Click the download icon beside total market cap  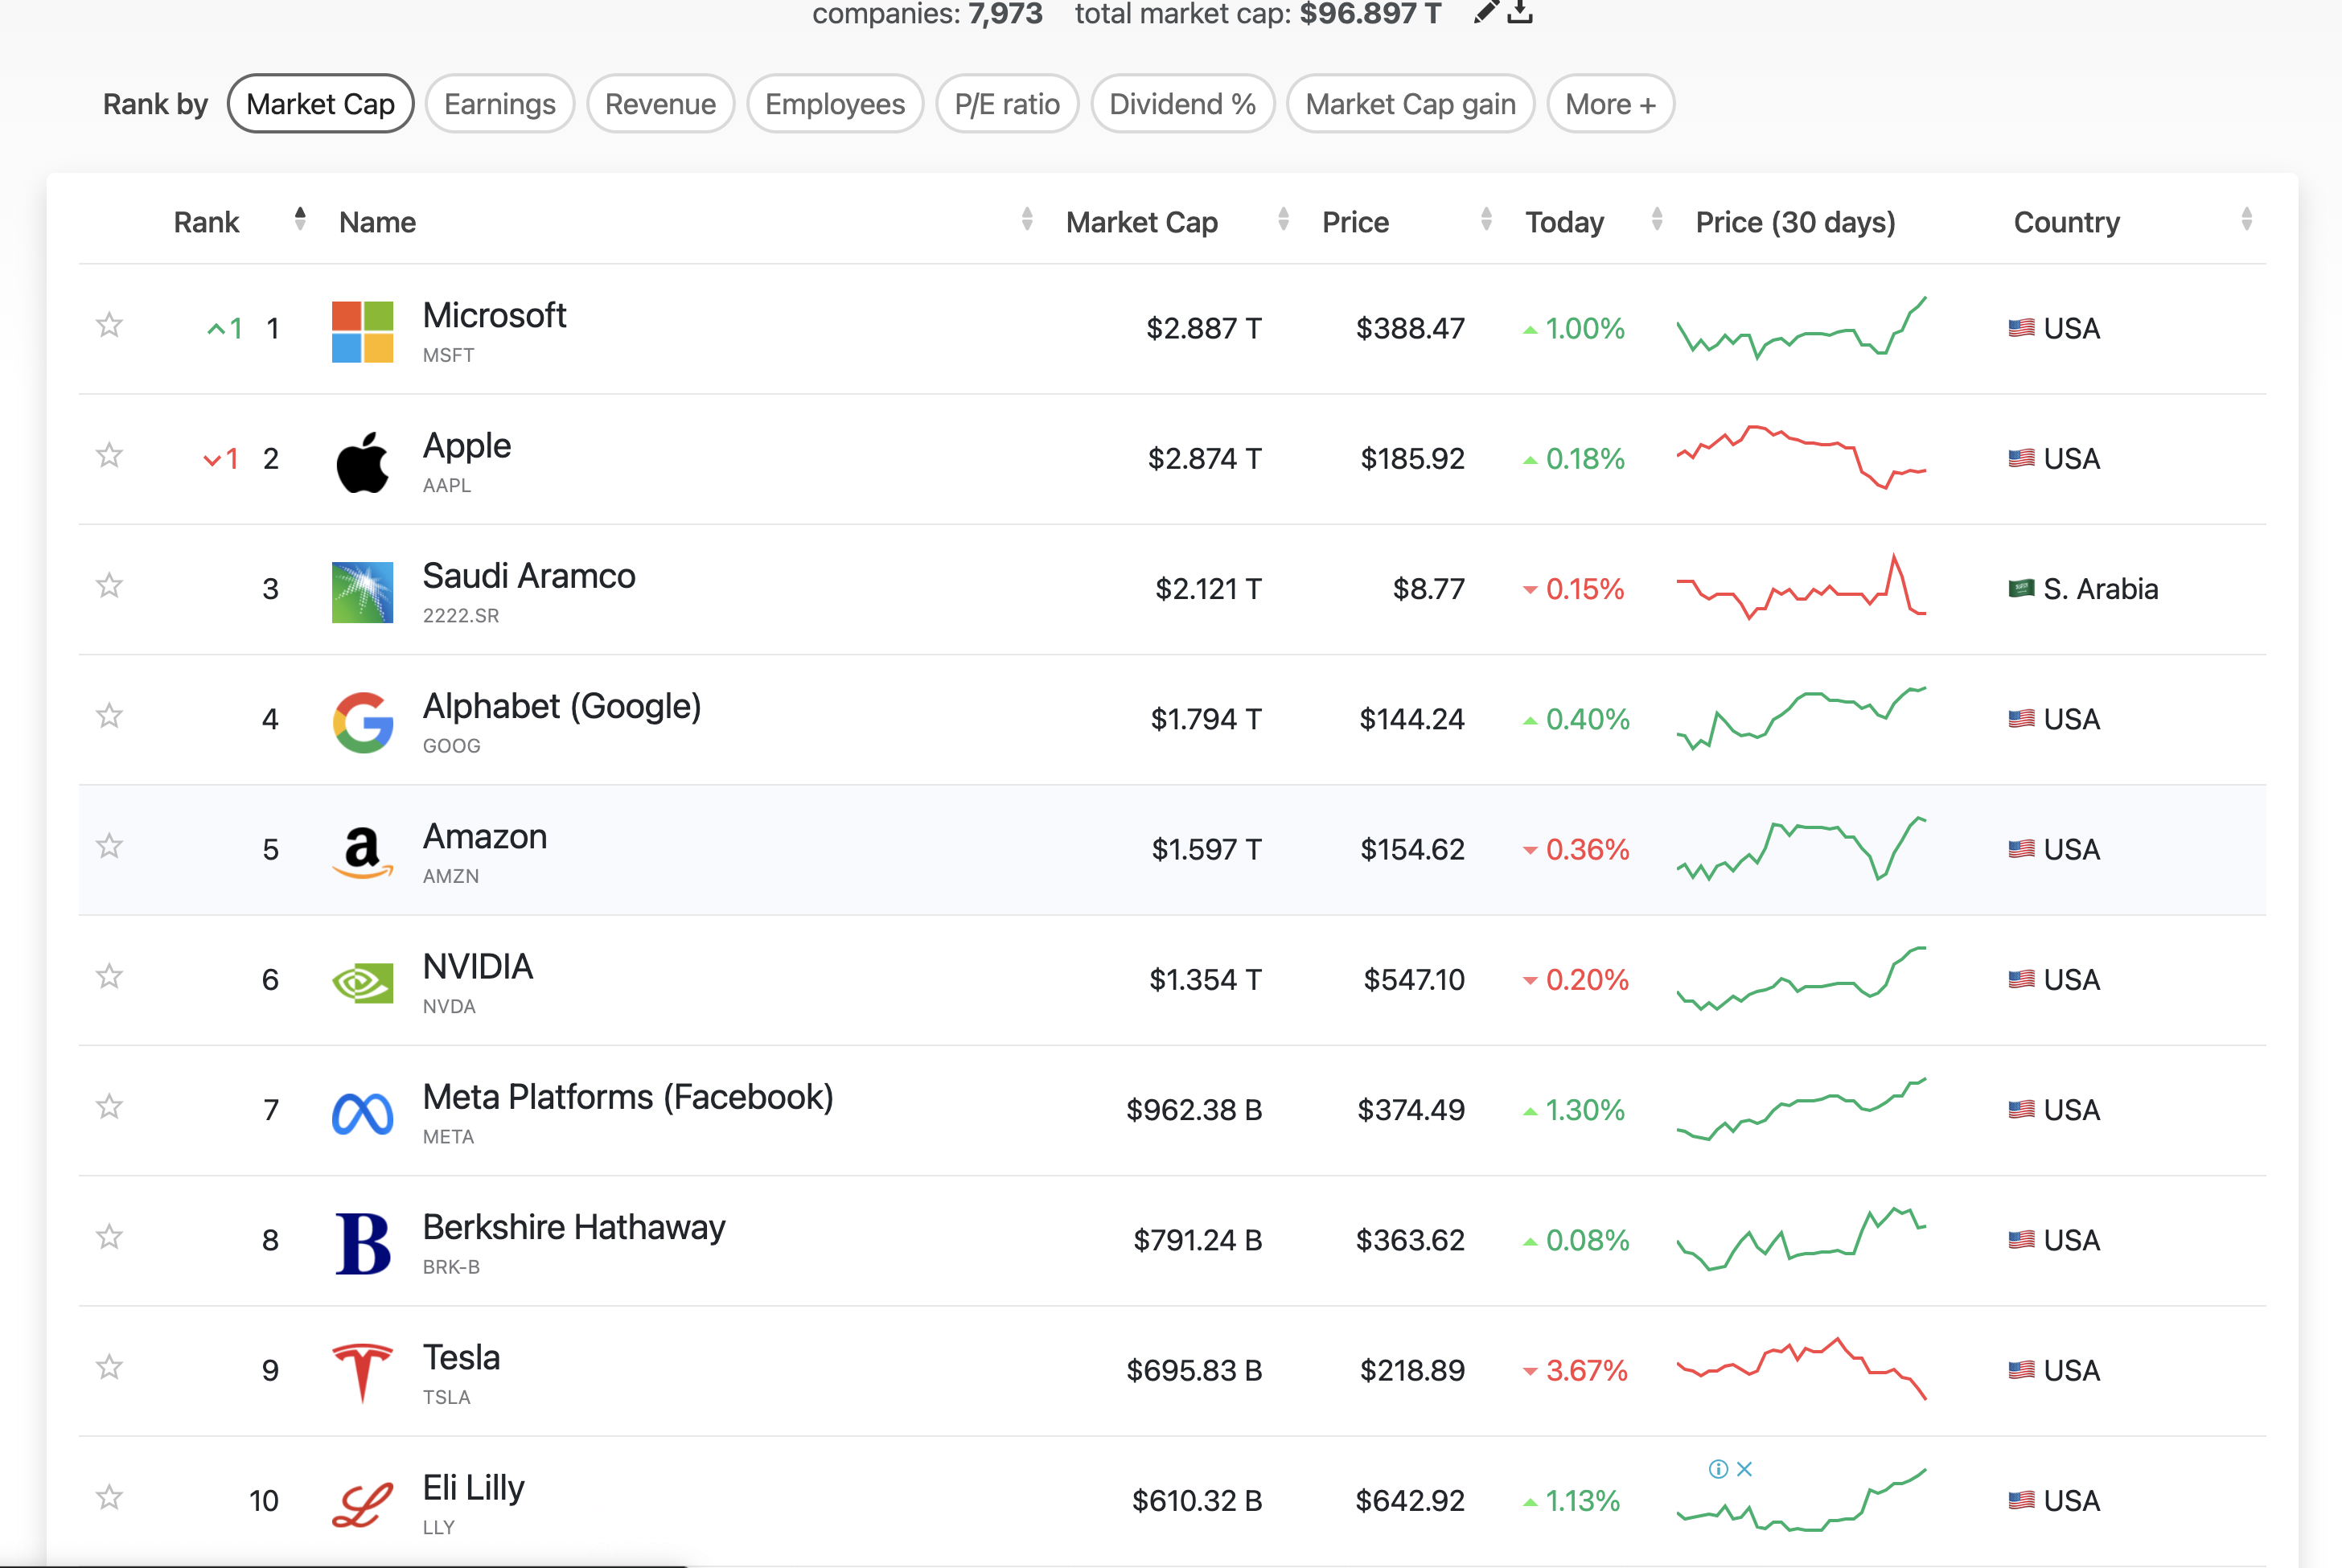(x=1521, y=12)
